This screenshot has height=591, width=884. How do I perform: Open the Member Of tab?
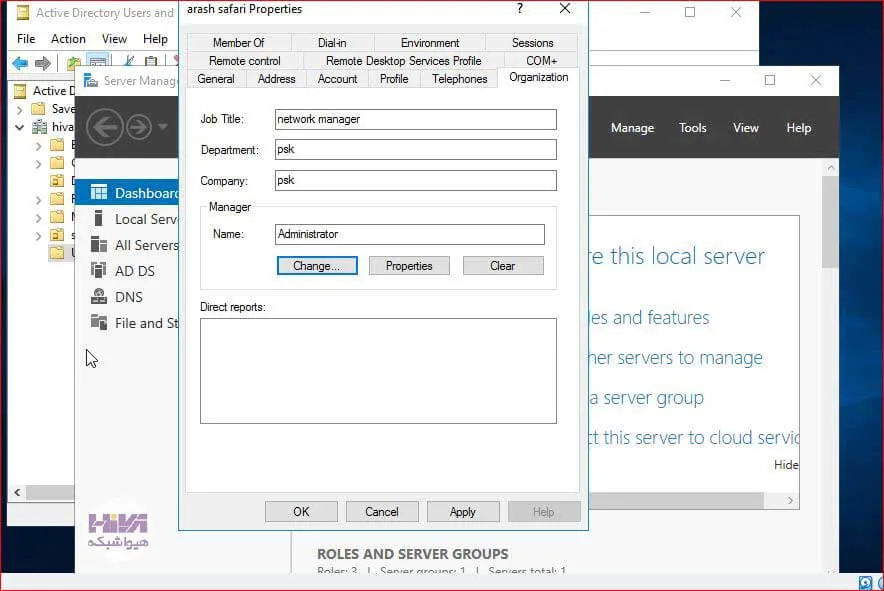[x=238, y=43]
